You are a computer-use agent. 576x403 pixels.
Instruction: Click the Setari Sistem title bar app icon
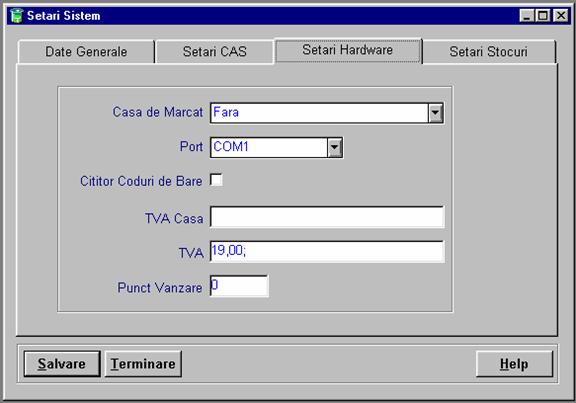pos(16,16)
